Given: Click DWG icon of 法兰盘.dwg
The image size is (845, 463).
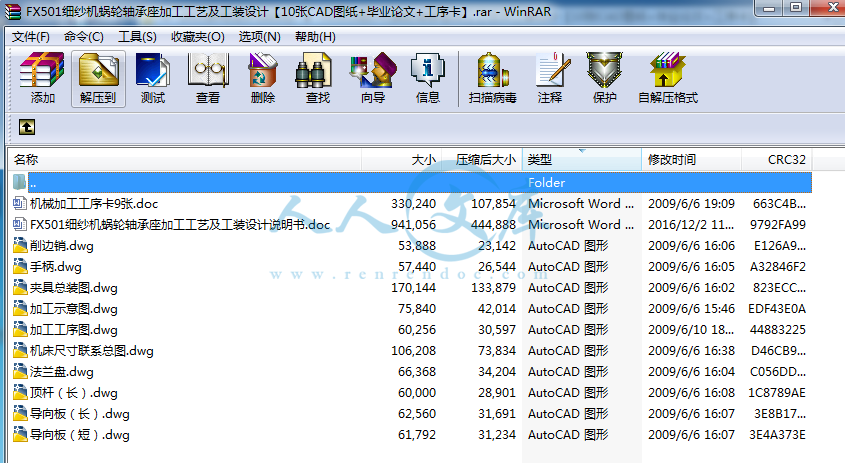Looking at the screenshot, I should coord(20,371).
